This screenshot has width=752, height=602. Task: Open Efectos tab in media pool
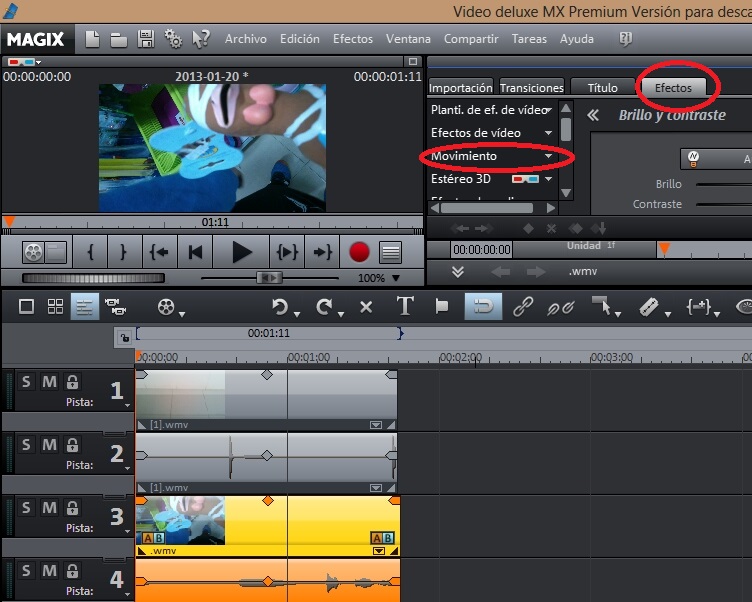[673, 87]
